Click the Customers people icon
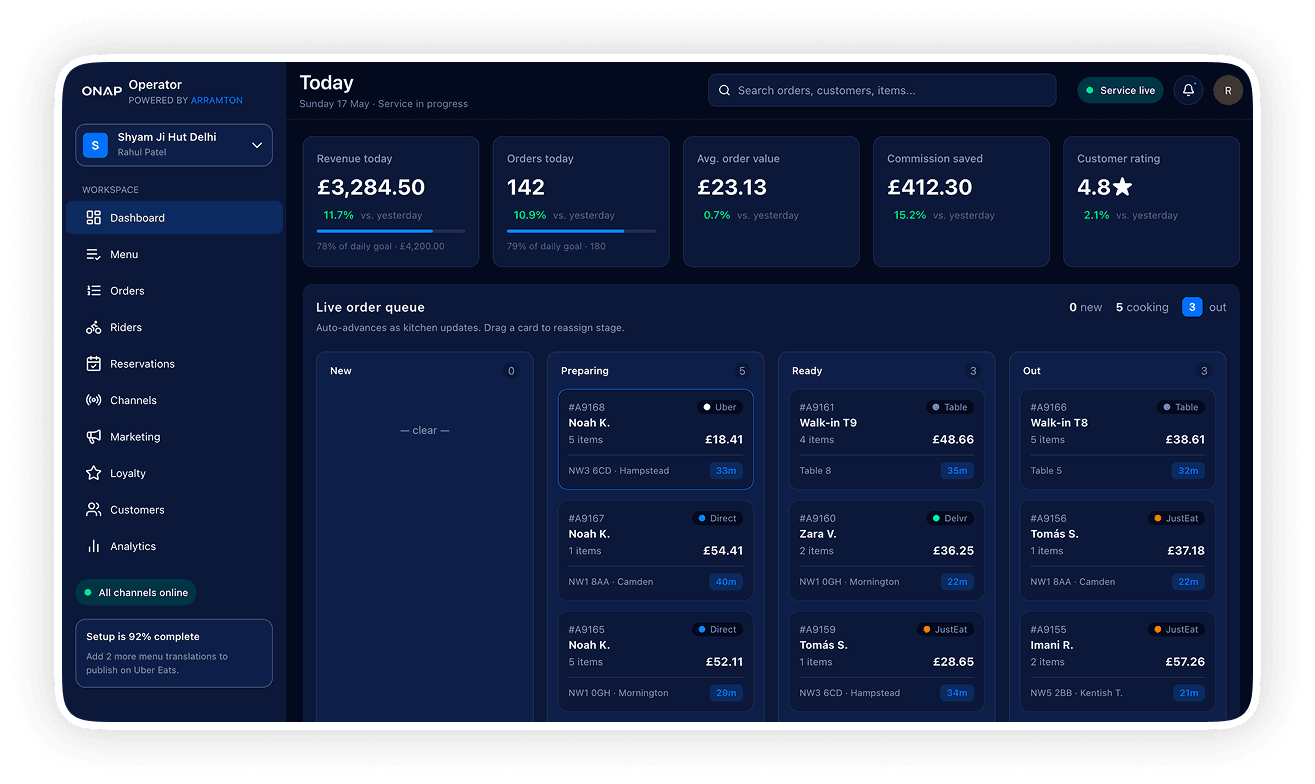1315x784 pixels. click(x=93, y=510)
